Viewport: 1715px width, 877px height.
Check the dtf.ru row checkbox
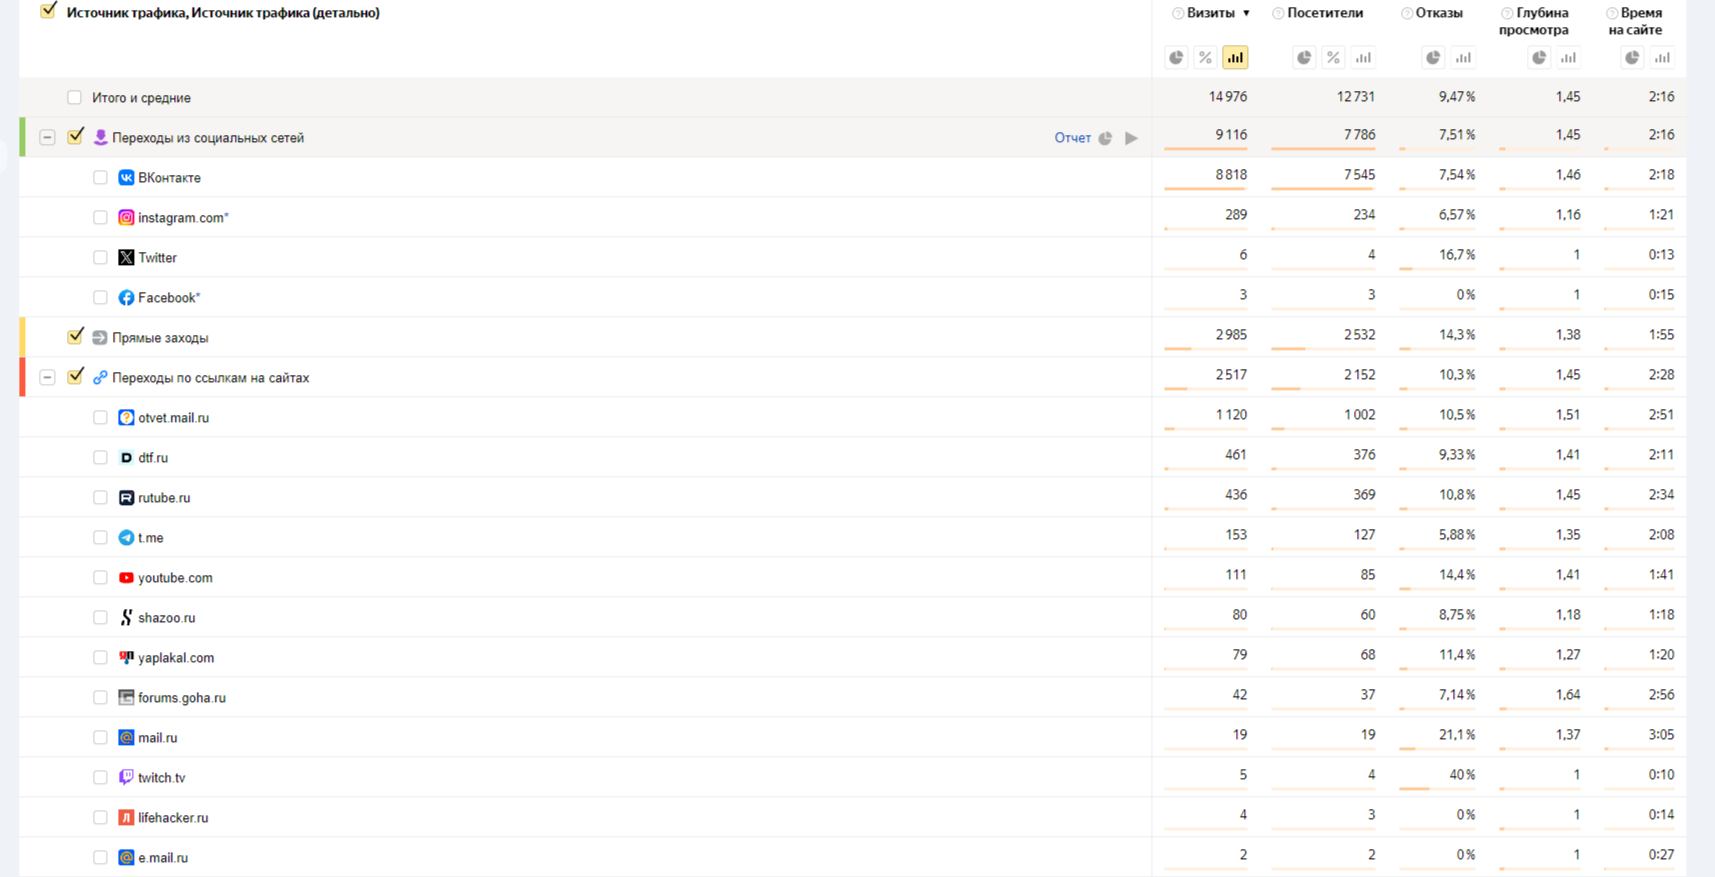click(100, 457)
